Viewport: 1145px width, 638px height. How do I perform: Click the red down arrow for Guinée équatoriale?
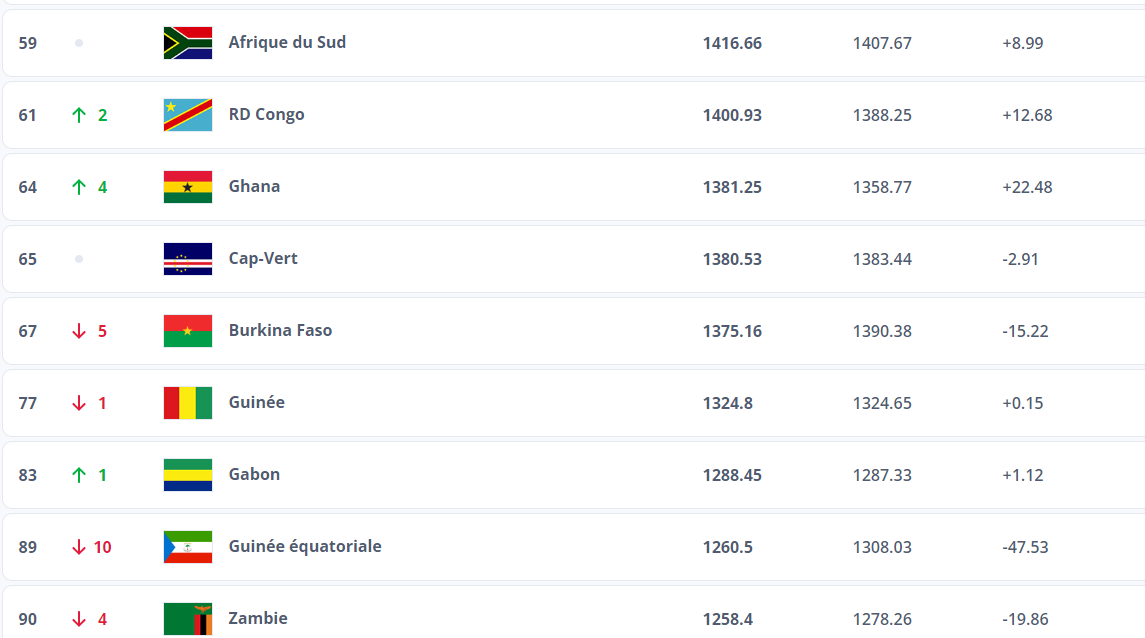tap(79, 547)
